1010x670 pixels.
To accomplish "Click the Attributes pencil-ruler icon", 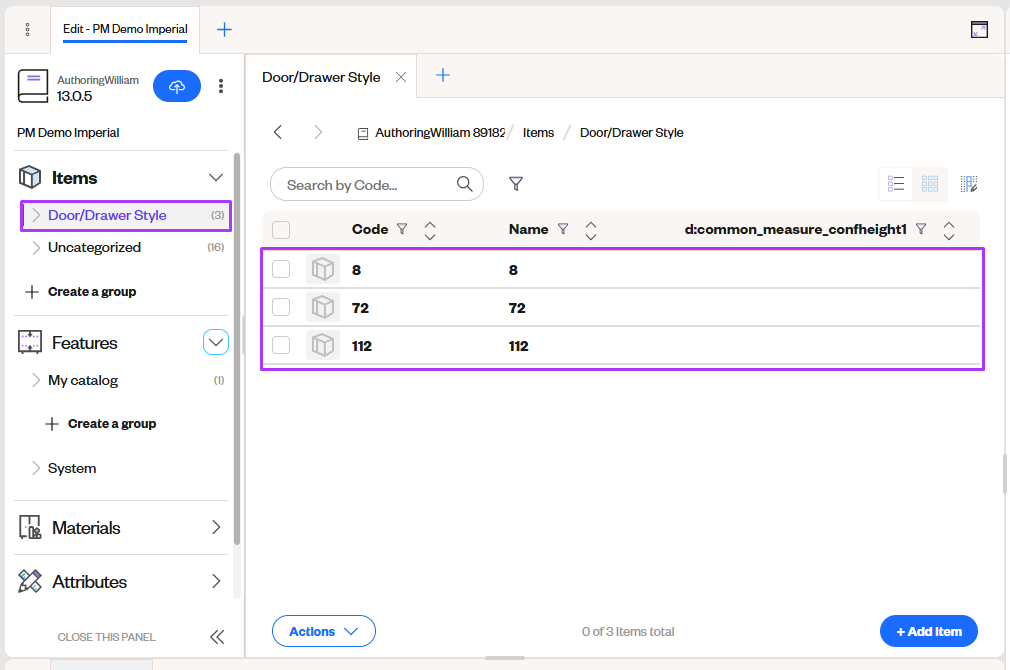I will click(x=30, y=582).
